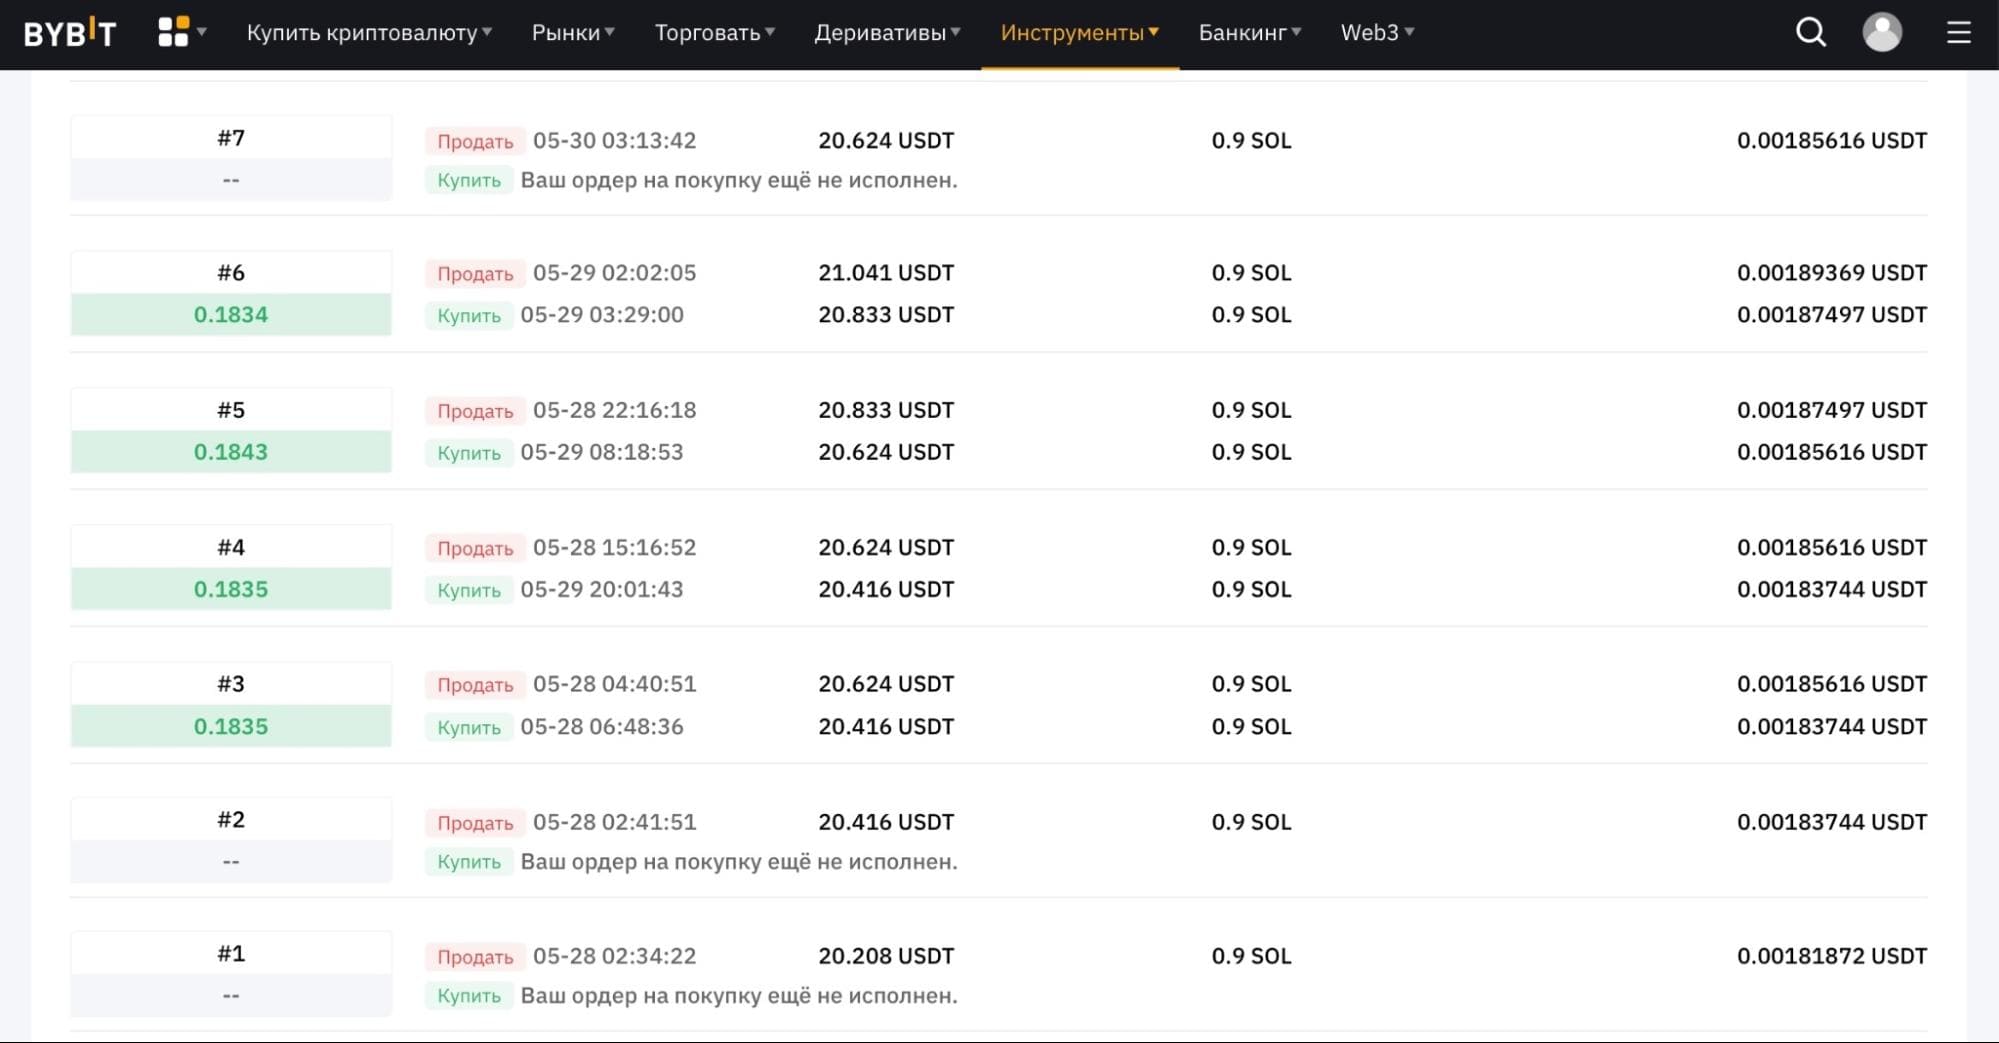The height and width of the screenshot is (1043, 1999).
Task: Click the sell timestamp 05-29 02:02:05
Action: click(x=614, y=273)
